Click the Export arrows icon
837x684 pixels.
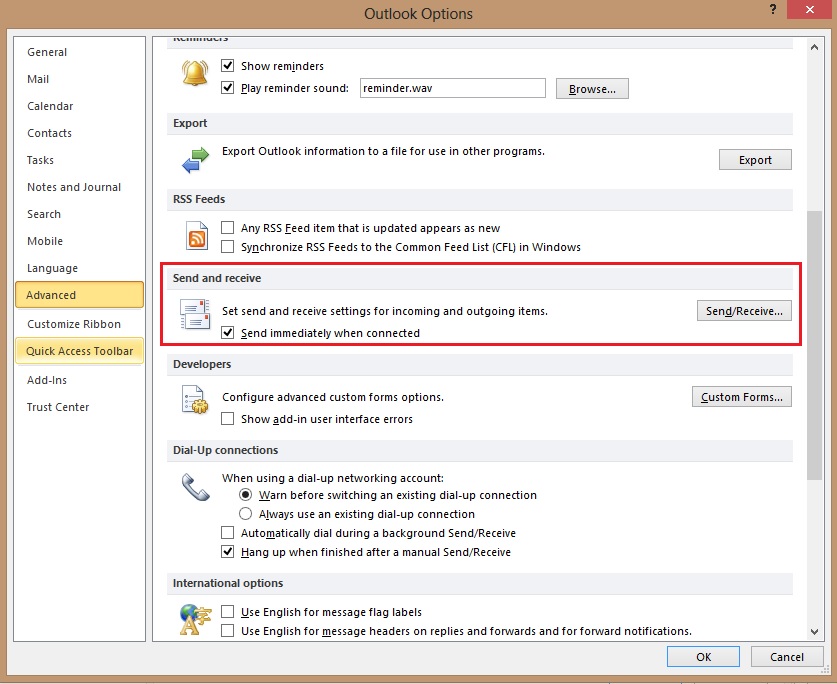click(x=195, y=160)
